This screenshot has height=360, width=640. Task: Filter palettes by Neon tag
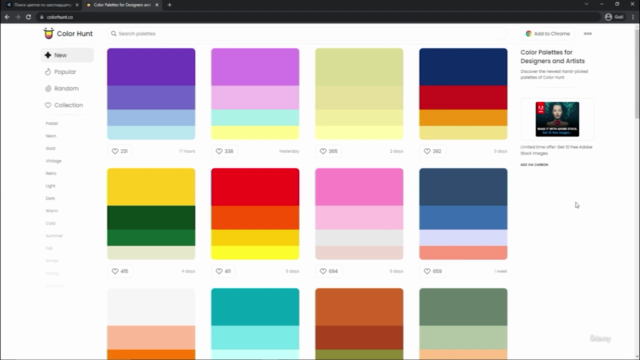point(51,136)
